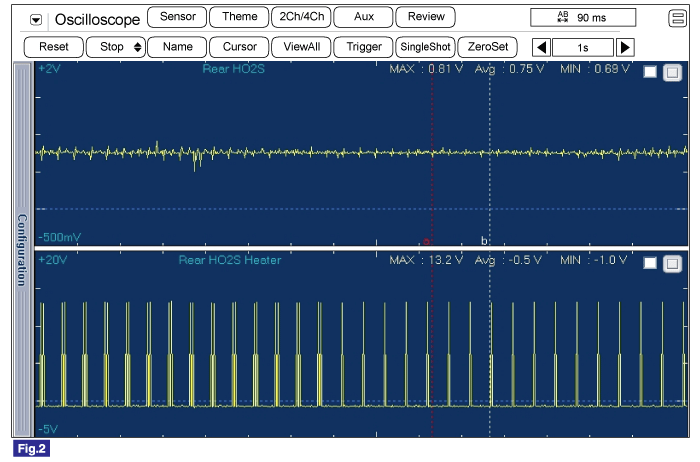Click the ZeroSet button
This screenshot has width=700, height=462.
coord(488,47)
